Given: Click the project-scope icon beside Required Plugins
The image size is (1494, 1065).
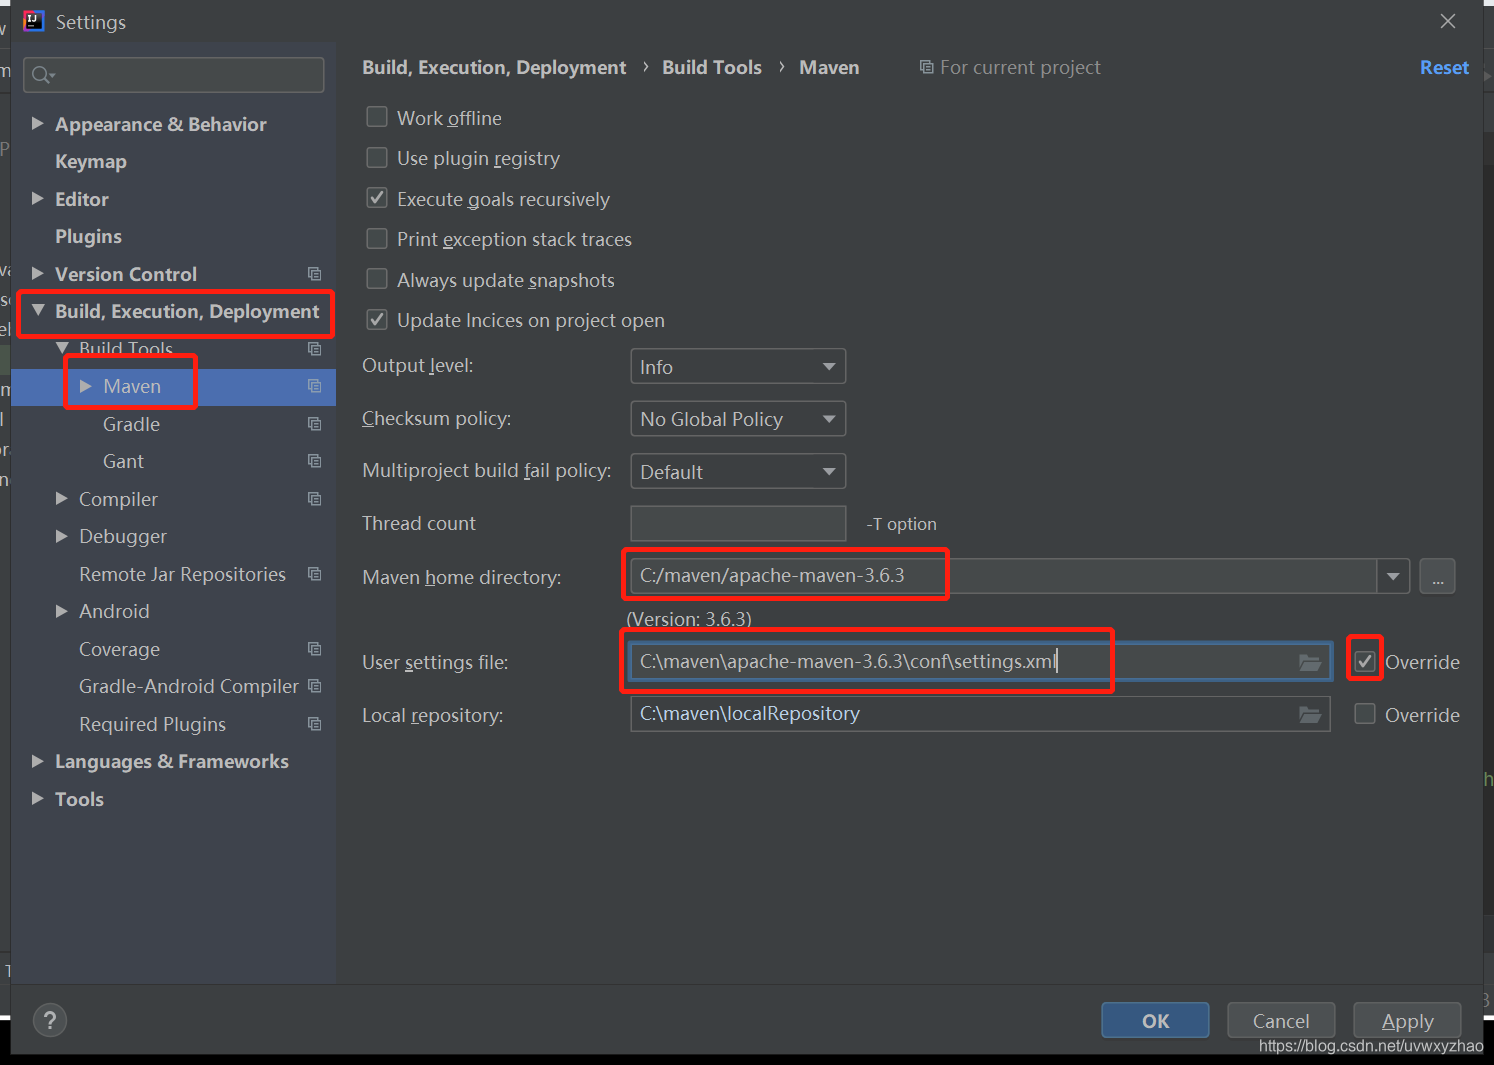Looking at the screenshot, I should 314,724.
